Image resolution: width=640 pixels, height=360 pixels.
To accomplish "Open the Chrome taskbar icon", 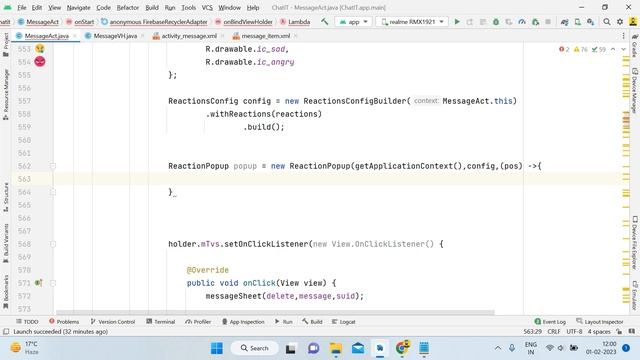I will (x=402, y=348).
